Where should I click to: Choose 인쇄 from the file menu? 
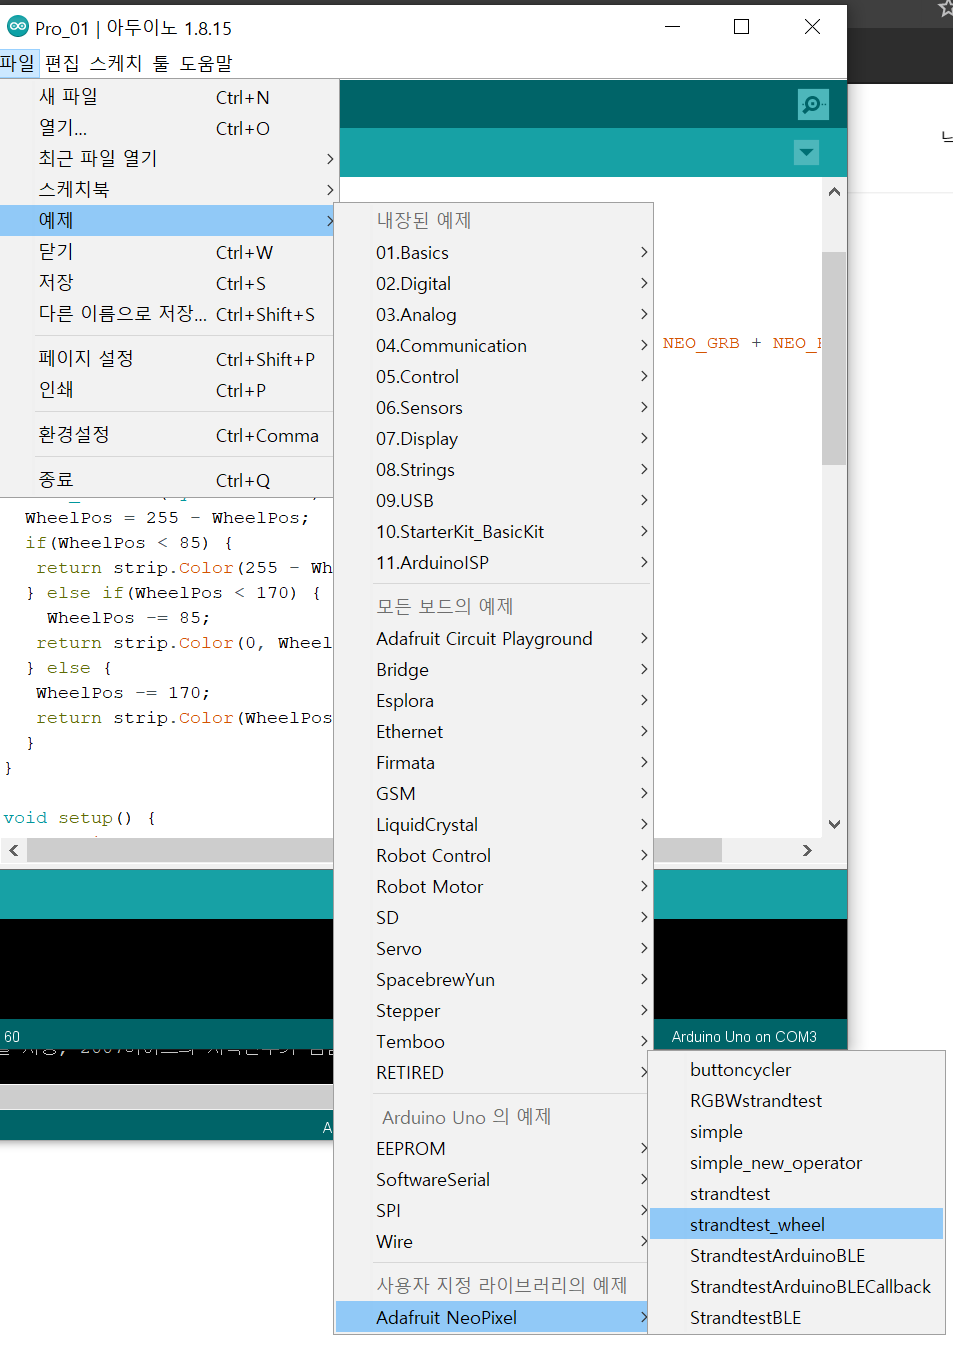tap(168, 390)
